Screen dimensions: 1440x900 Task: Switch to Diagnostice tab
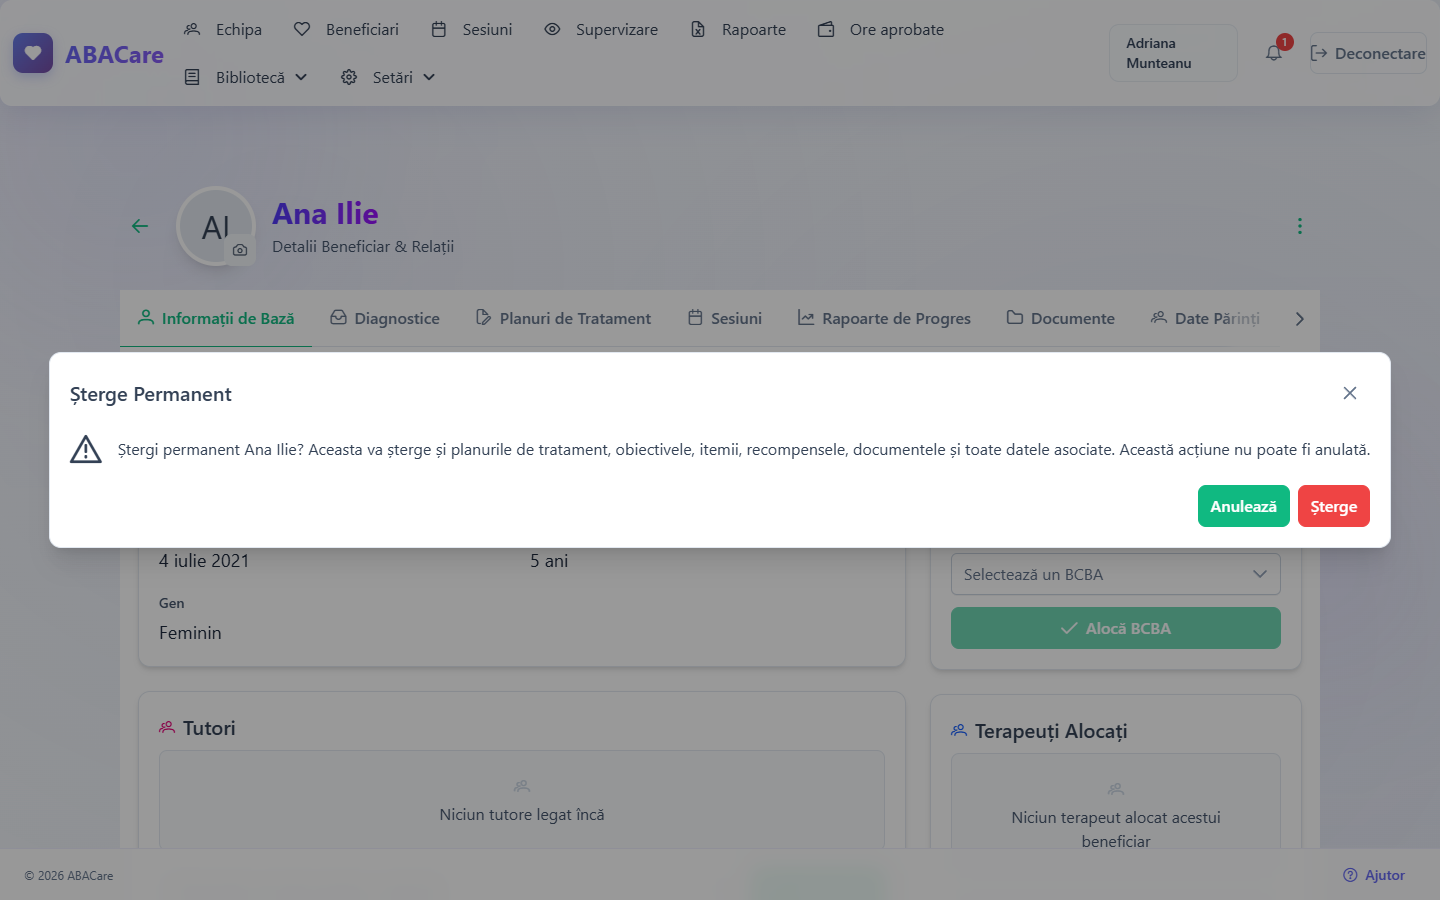(385, 318)
